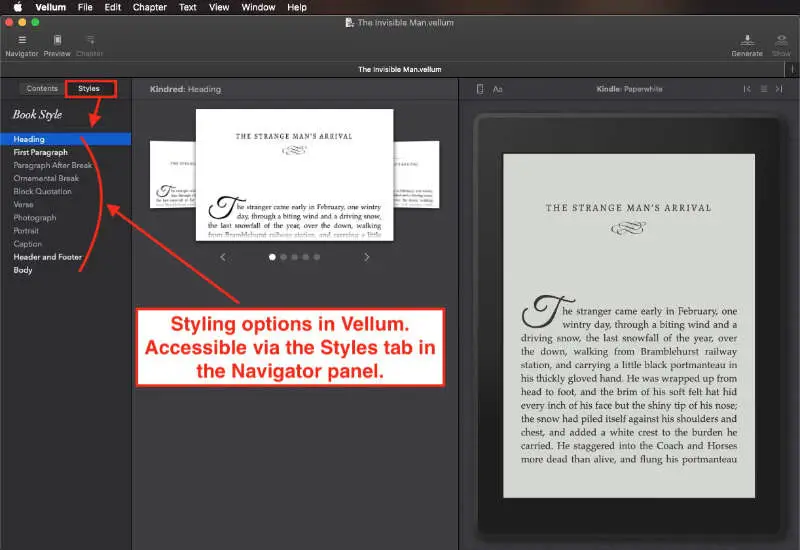Go to previous chapter in preview

[x=747, y=89]
